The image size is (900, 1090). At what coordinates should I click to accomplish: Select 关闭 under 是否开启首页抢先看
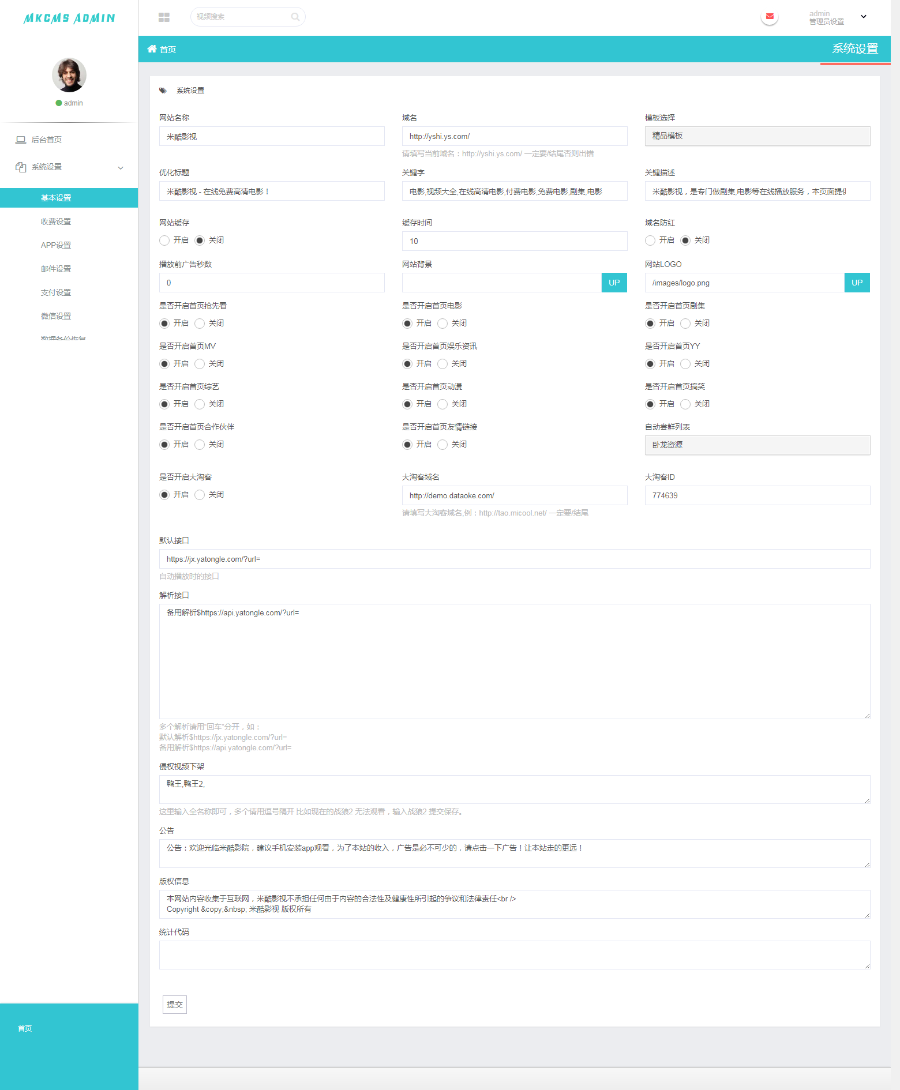200,323
